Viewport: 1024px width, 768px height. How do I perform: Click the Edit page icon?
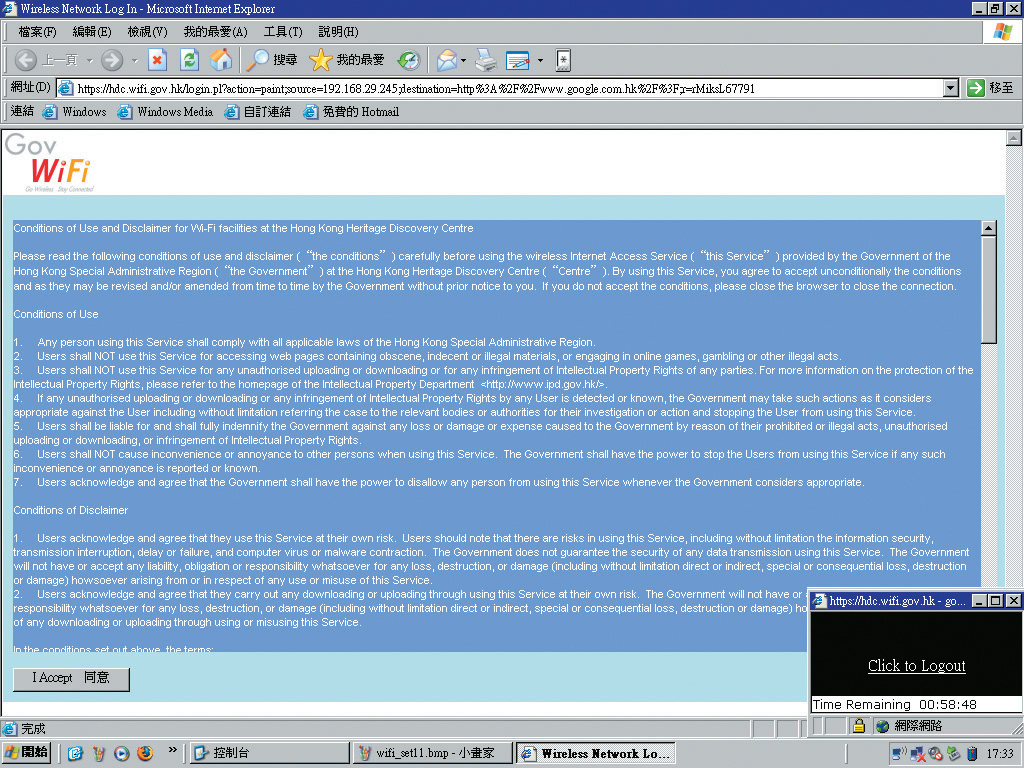[x=518, y=60]
